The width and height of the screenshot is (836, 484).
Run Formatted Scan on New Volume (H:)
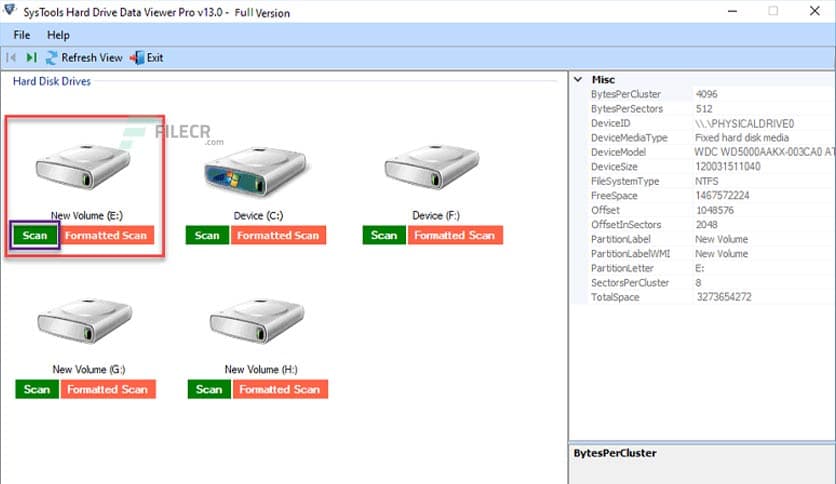click(x=280, y=389)
